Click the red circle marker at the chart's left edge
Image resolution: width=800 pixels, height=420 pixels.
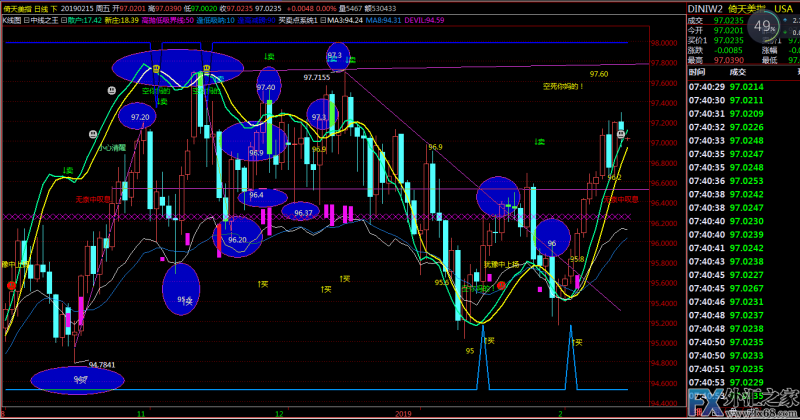pos(11,285)
